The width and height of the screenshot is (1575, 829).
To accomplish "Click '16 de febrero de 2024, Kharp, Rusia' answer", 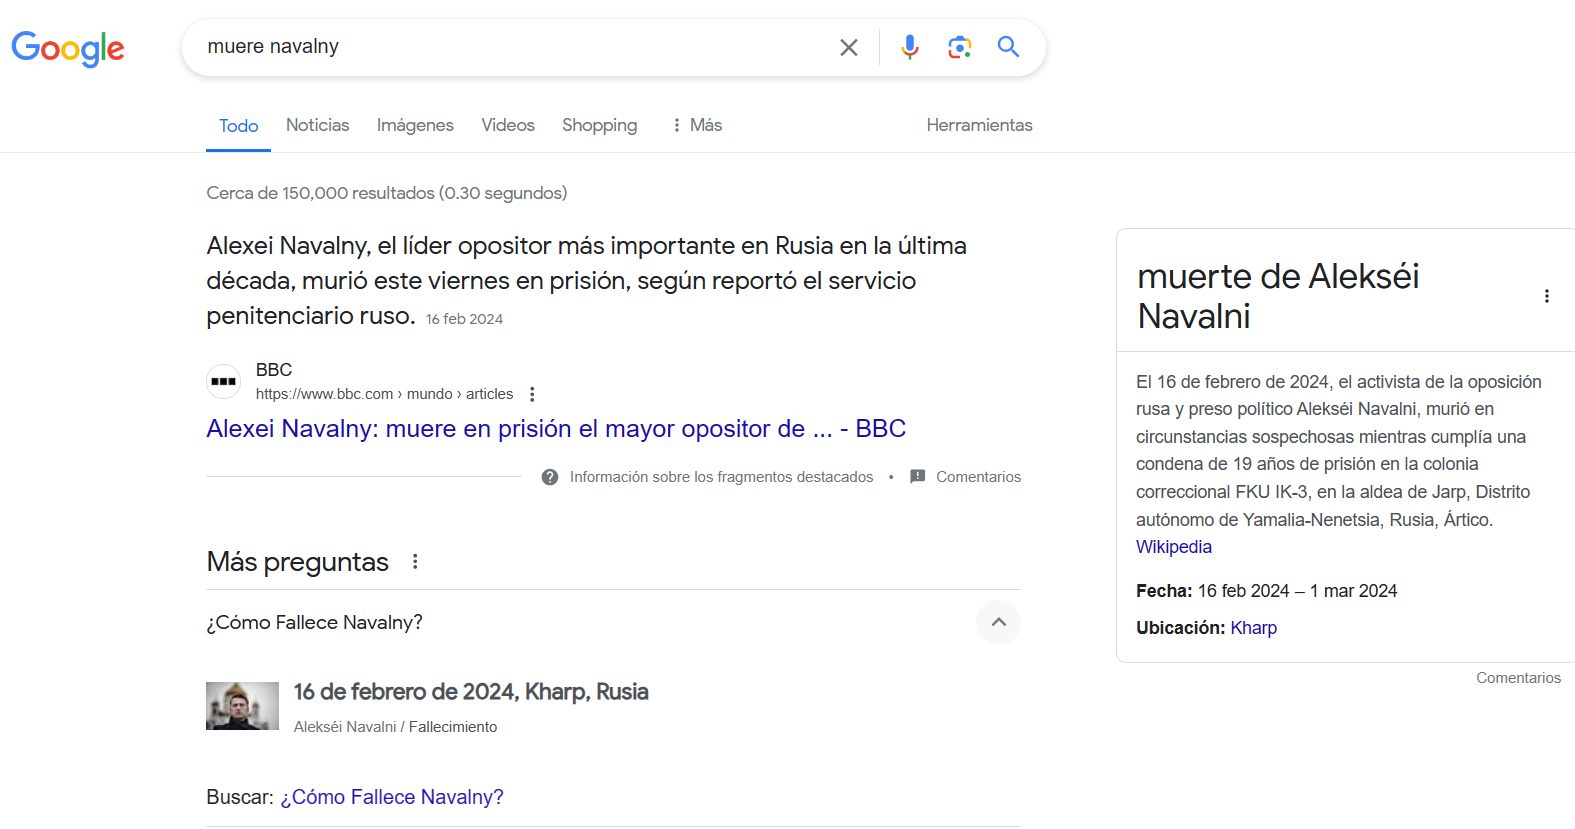I will coord(471,692).
